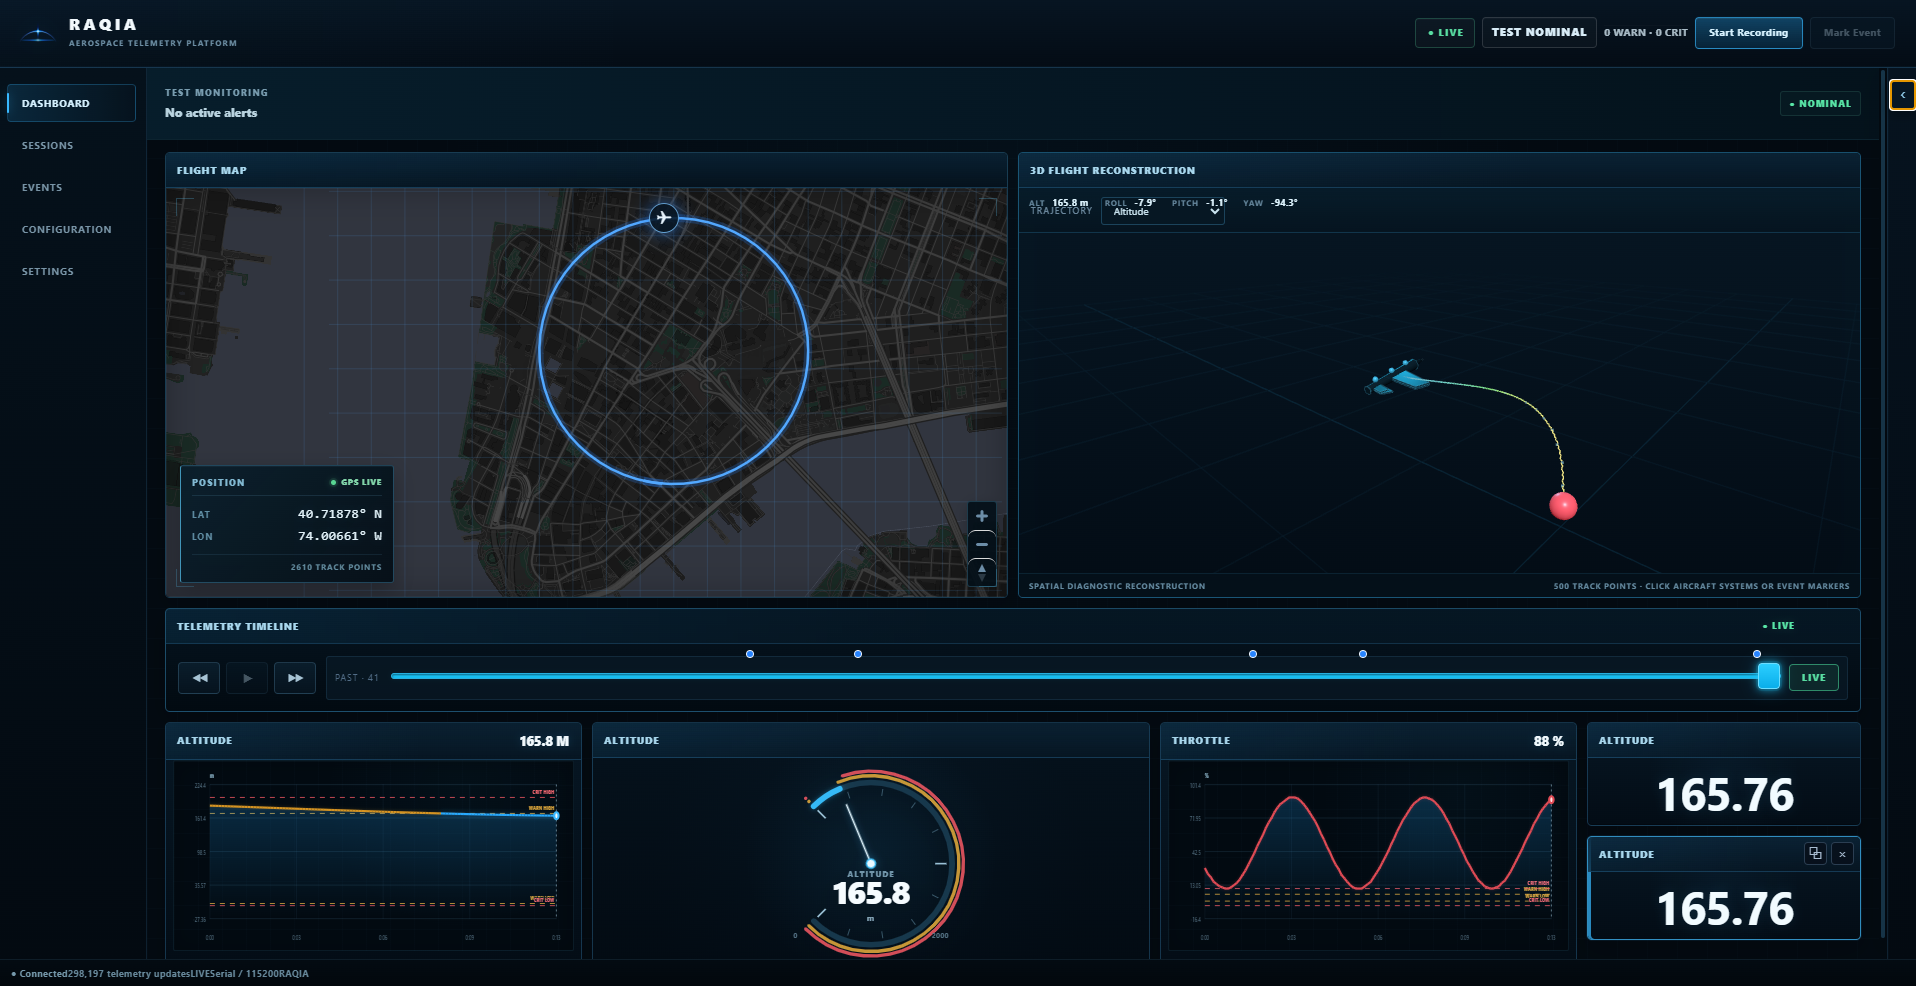Image resolution: width=1916 pixels, height=986 pixels.
Task: Click the TEST NOMINAL status badge
Action: coord(1539,33)
